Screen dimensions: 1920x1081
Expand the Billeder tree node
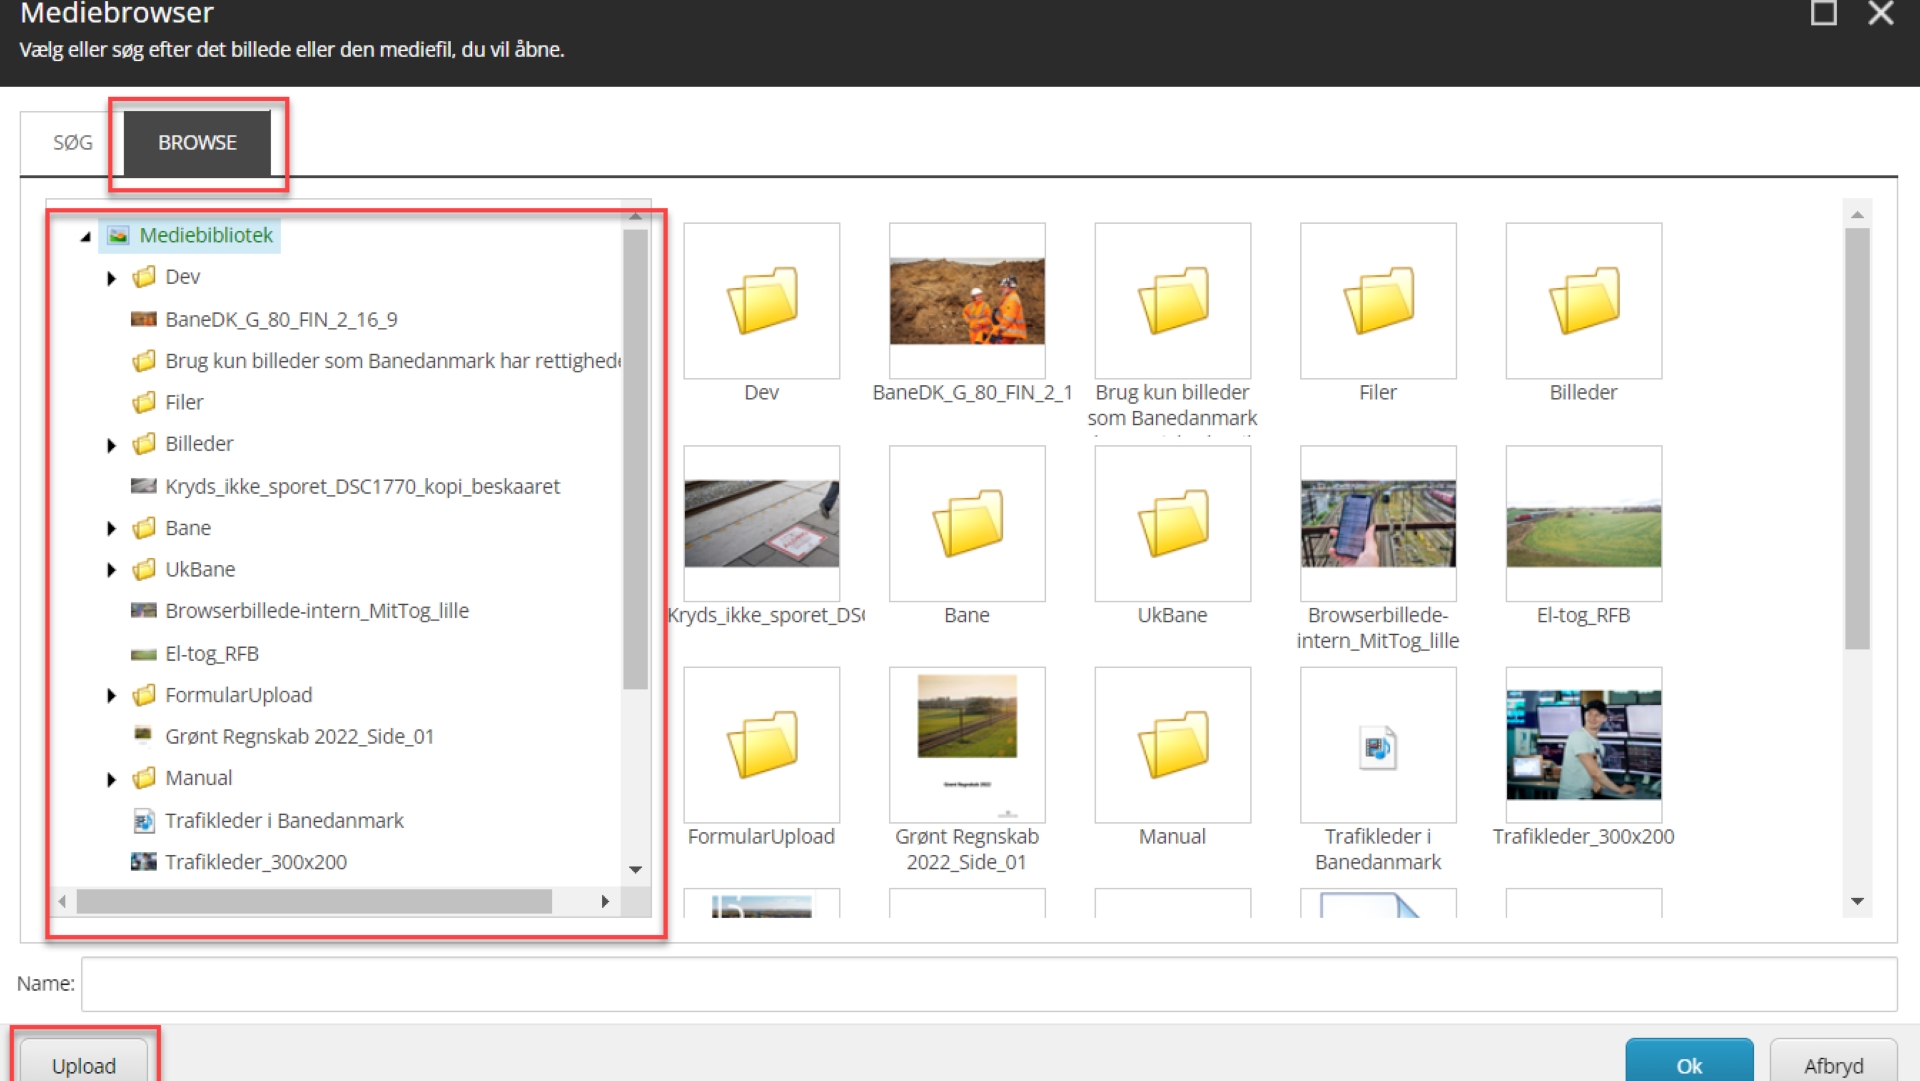point(111,445)
